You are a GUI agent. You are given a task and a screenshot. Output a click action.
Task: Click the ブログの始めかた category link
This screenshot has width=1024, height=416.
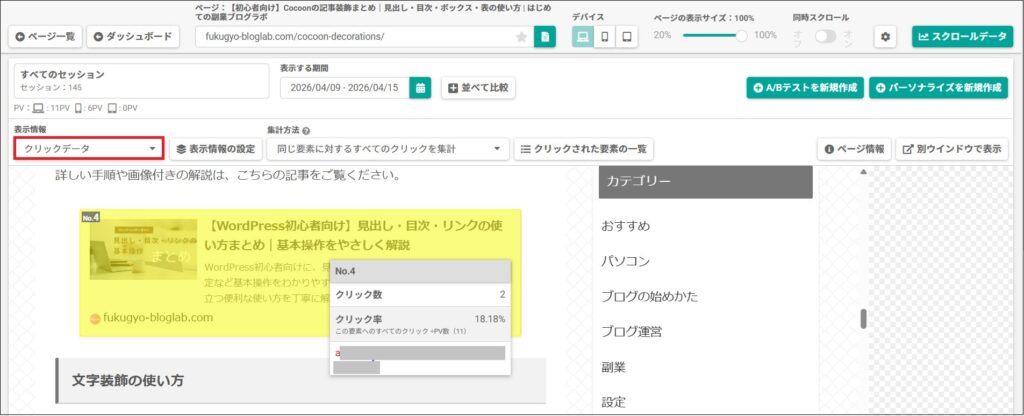pos(650,296)
